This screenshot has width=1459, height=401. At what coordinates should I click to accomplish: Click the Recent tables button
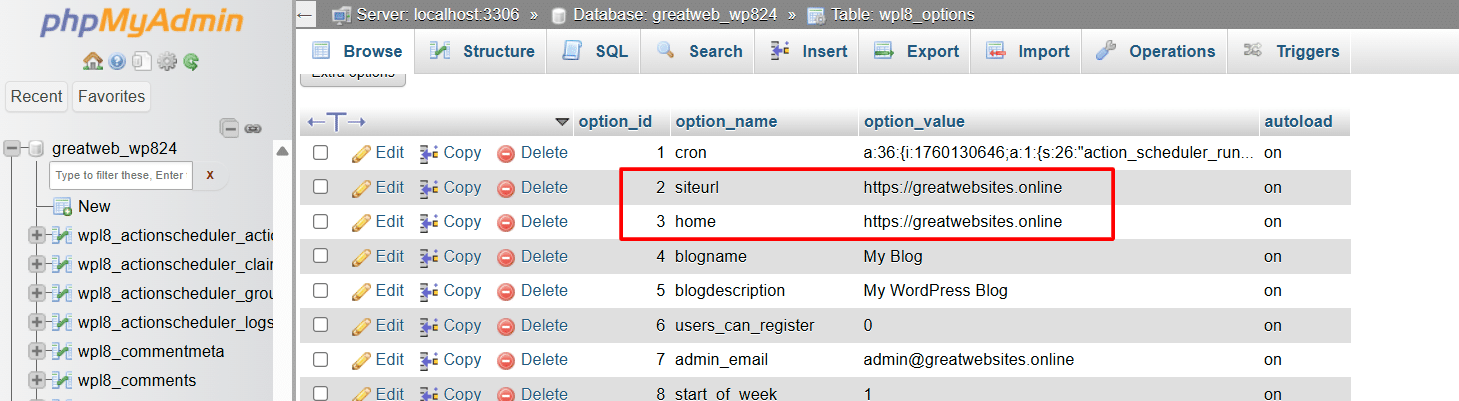pyautogui.click(x=37, y=96)
